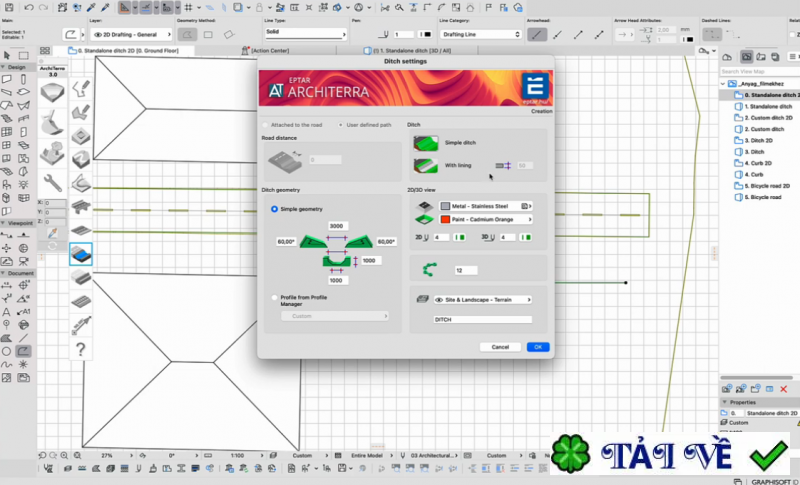The width and height of the screenshot is (800, 485).
Task: Select the rectangle geometry method icon
Action: 208,35
